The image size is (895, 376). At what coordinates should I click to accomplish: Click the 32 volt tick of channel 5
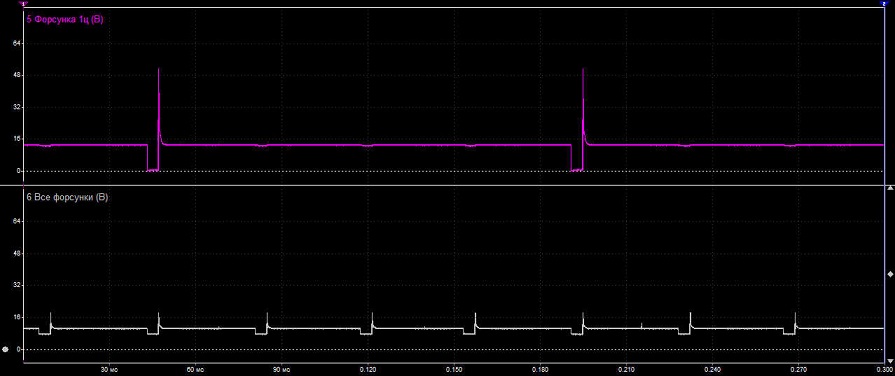click(x=17, y=107)
